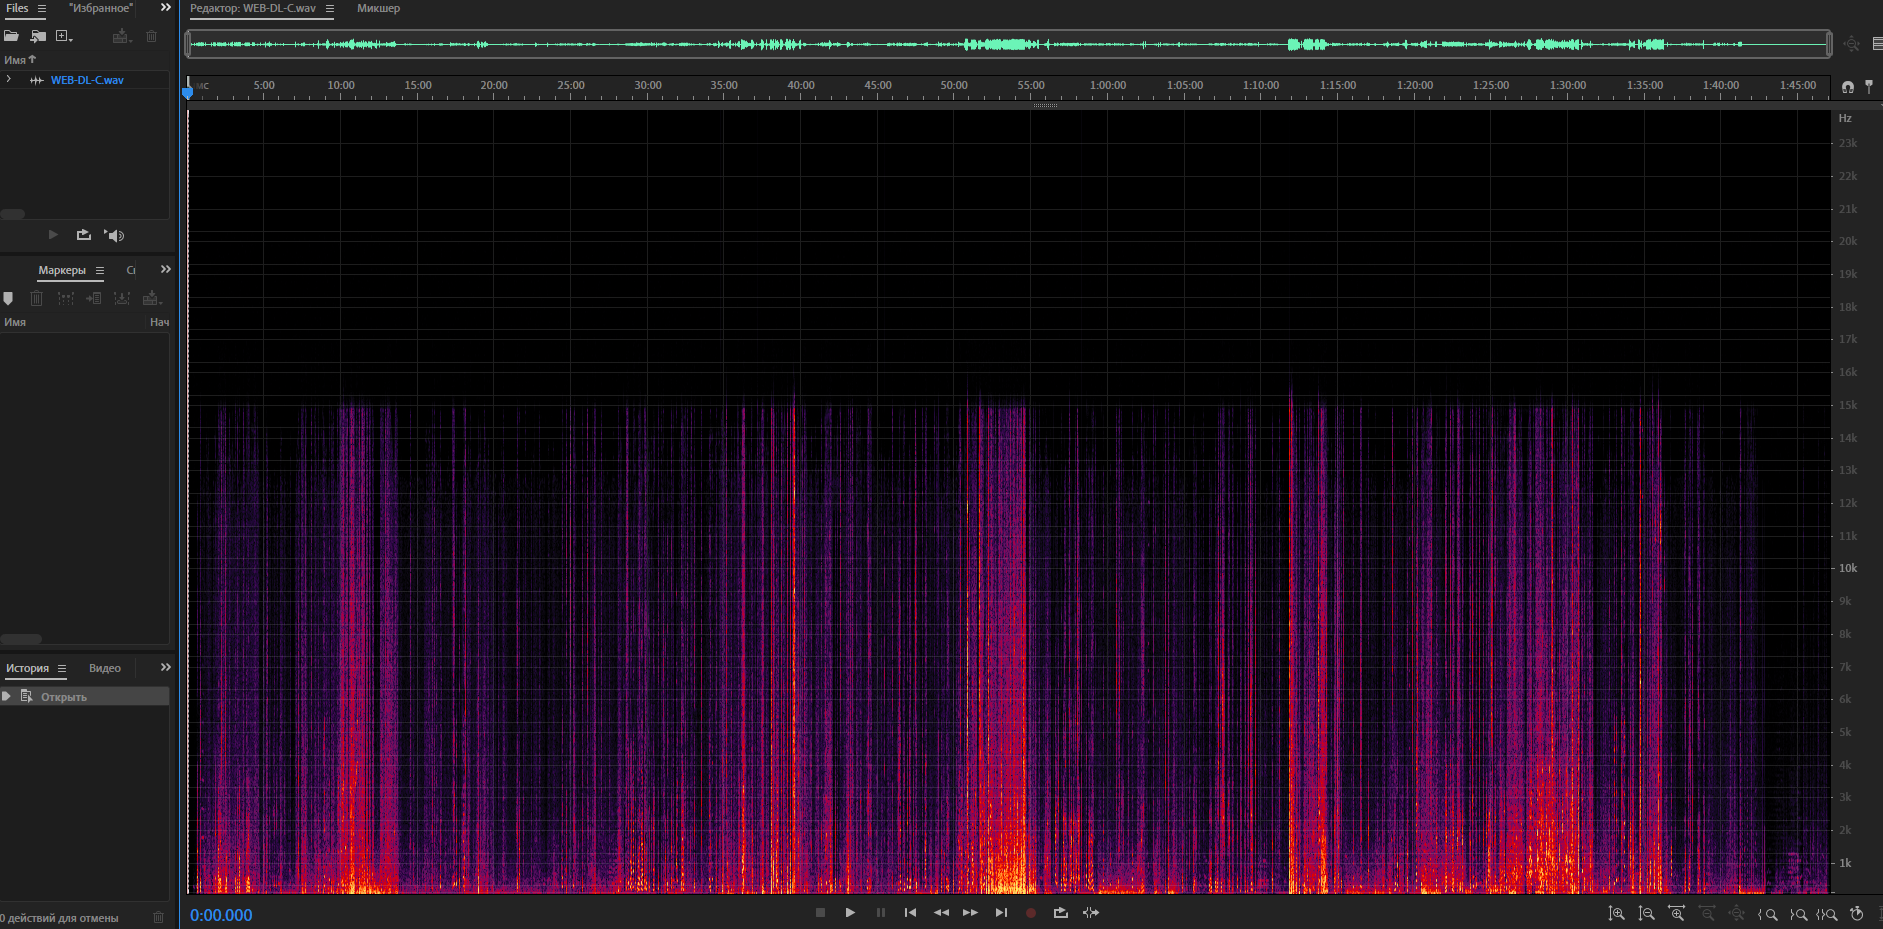Start playback with the transport Play button
1883x929 pixels.
(x=850, y=912)
